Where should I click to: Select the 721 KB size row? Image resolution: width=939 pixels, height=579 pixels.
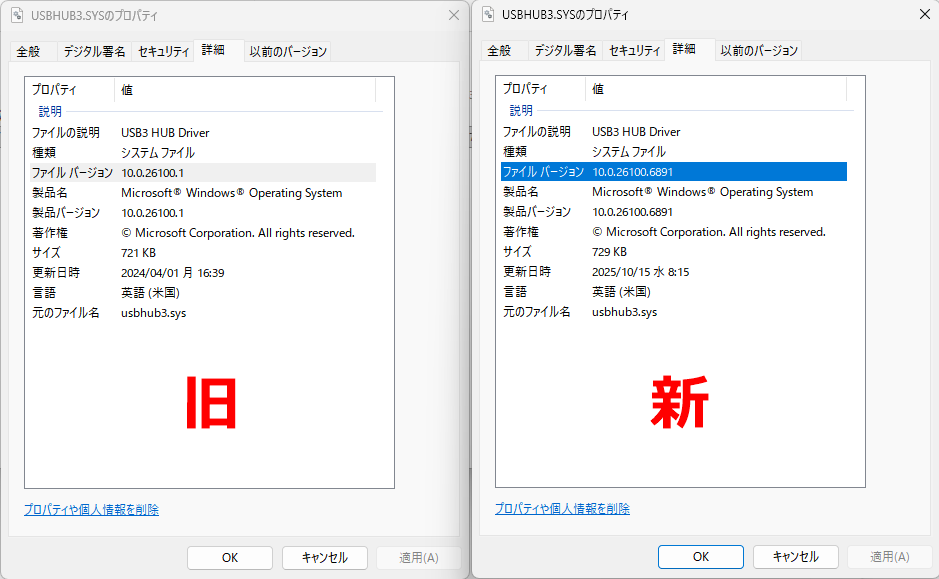tap(200, 253)
